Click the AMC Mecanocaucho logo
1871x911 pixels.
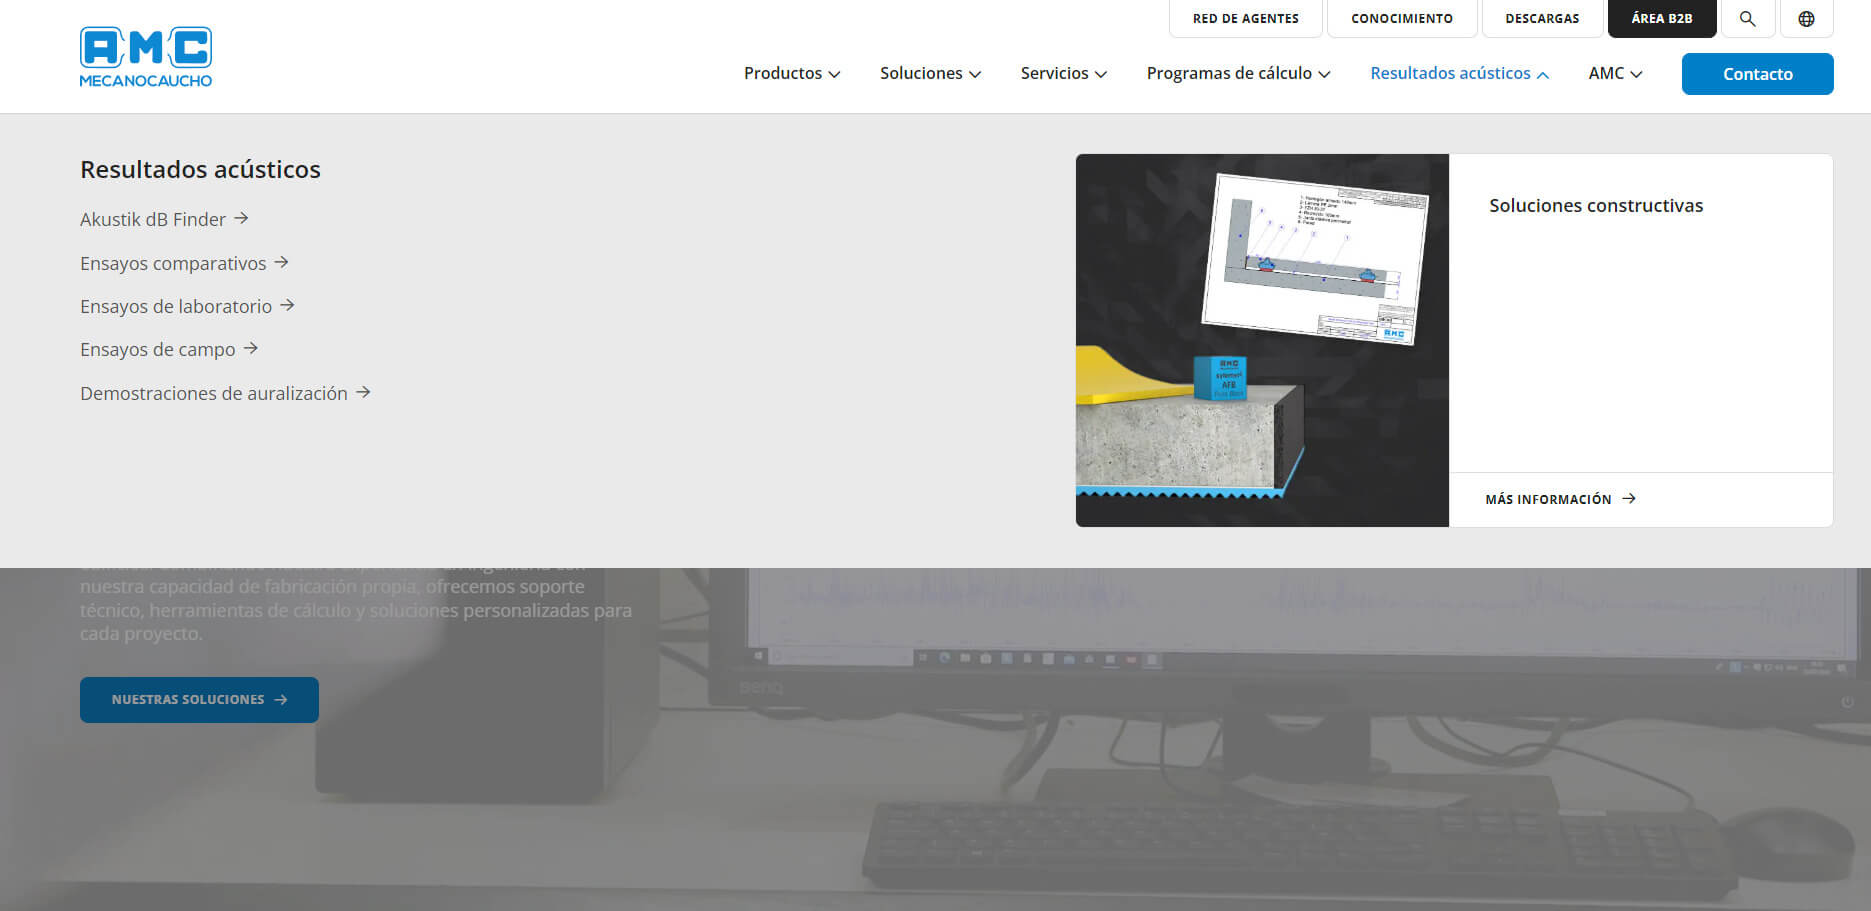click(x=146, y=57)
